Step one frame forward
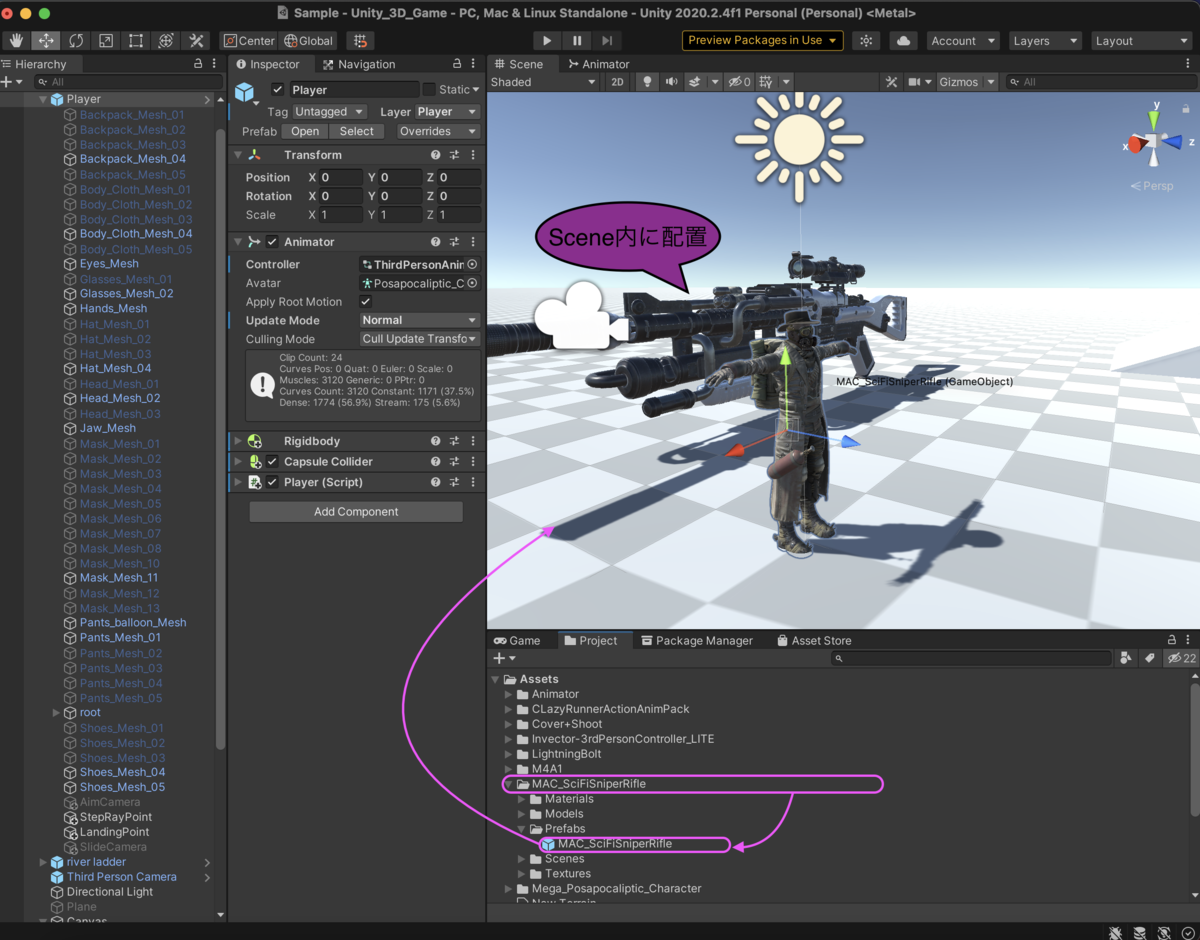The height and width of the screenshot is (940, 1200). tap(607, 41)
